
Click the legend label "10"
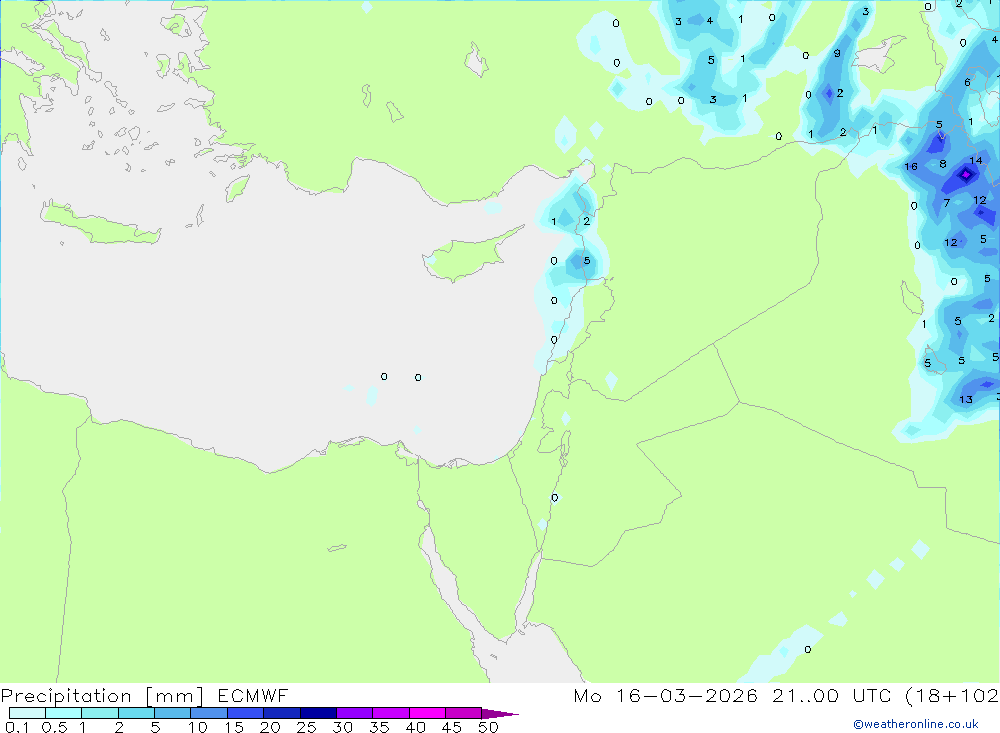[x=198, y=727]
